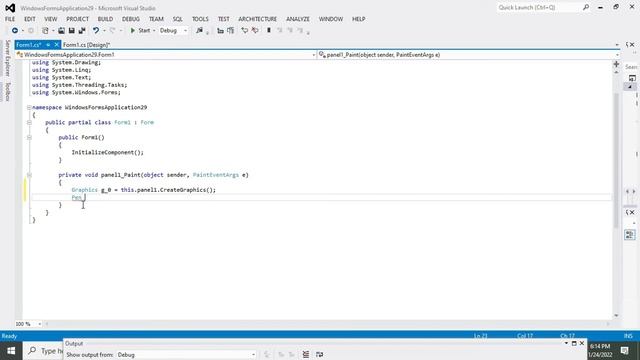Image resolution: width=640 pixels, height=360 pixels.
Task: Open the Debug solution configuration dropdown
Action: 173,31
